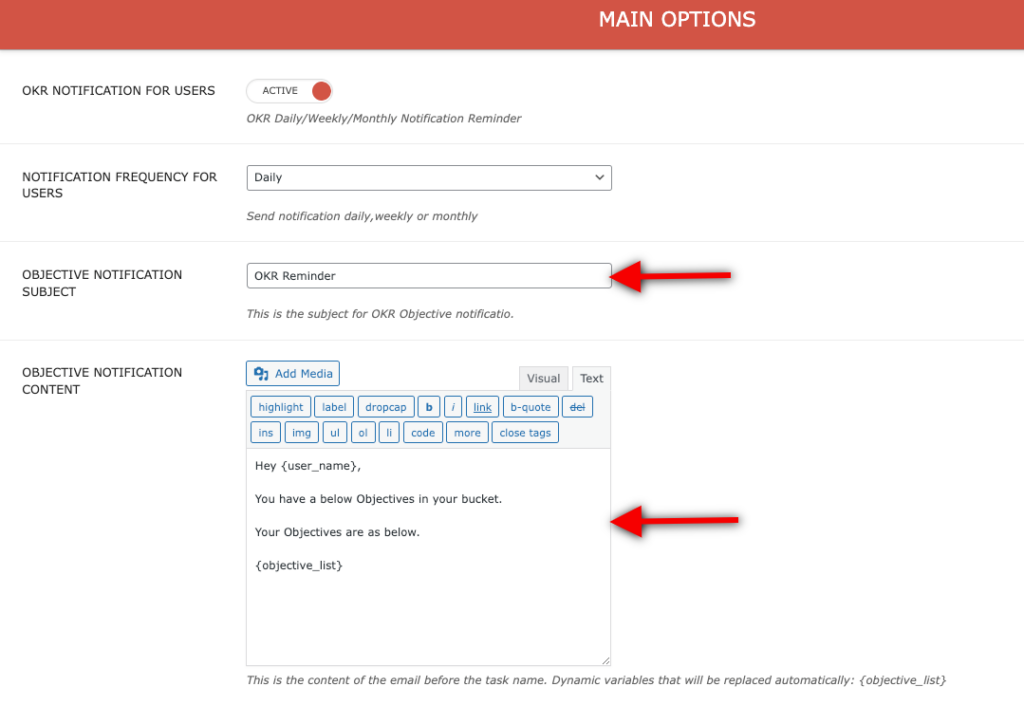Apply italic with the i button
This screenshot has width=1024, height=705.
(454, 407)
